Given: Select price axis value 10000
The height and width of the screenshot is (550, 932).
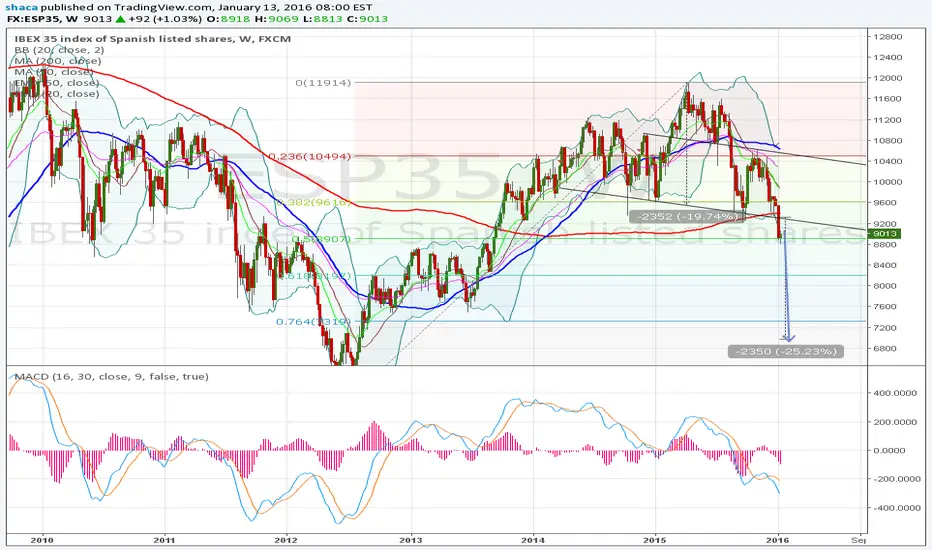Looking at the screenshot, I should tap(887, 183).
